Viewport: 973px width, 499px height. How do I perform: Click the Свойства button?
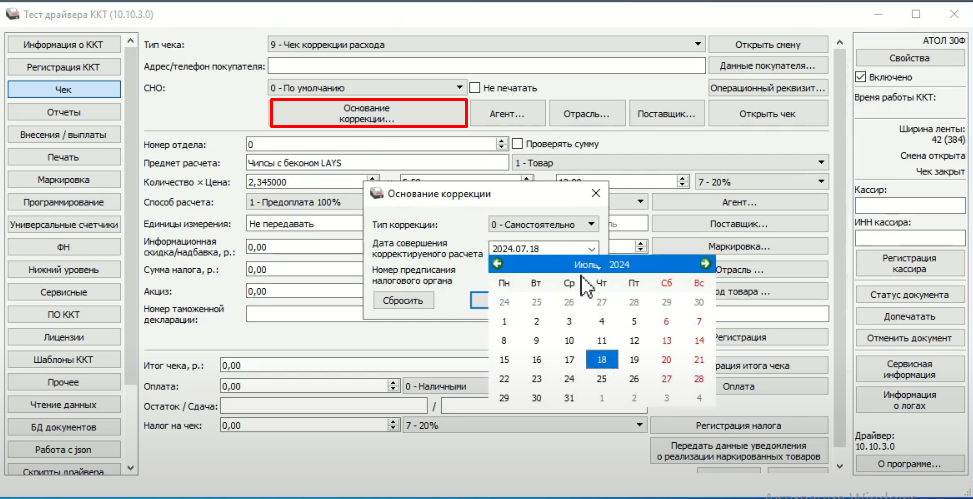[909, 59]
